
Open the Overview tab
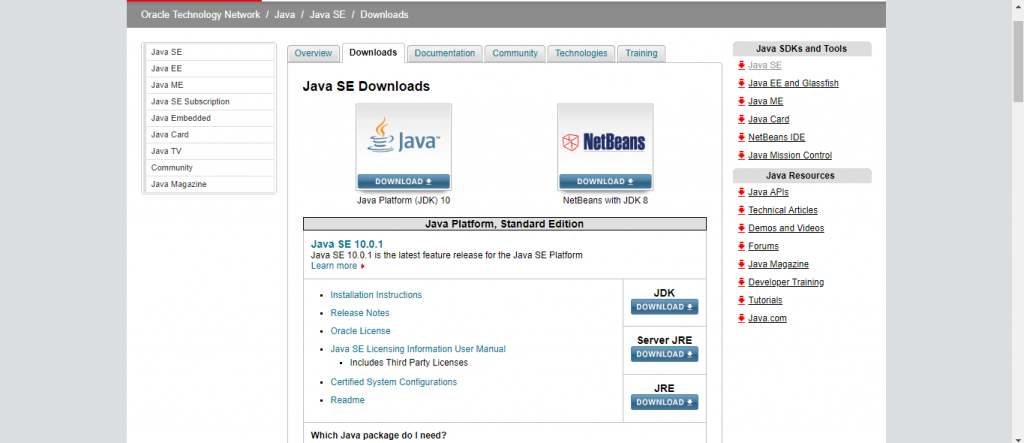[x=313, y=54]
